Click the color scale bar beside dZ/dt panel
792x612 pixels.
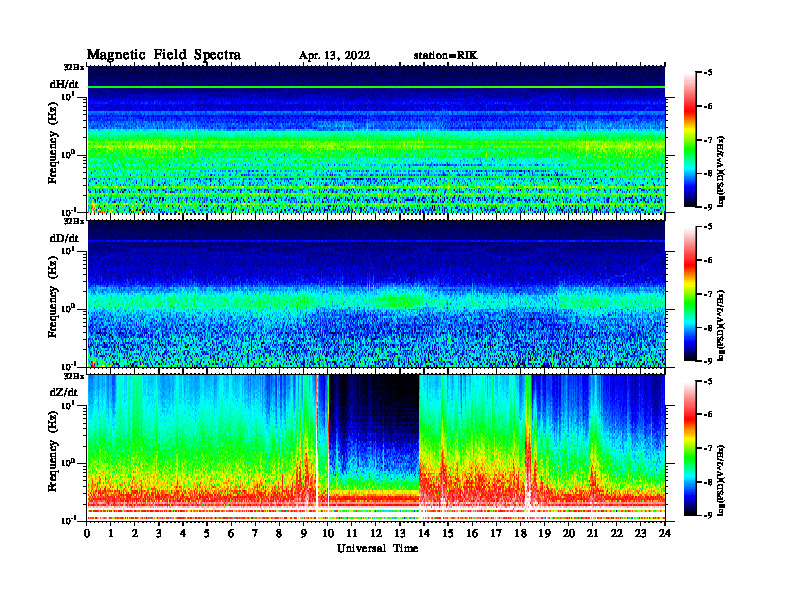click(690, 448)
